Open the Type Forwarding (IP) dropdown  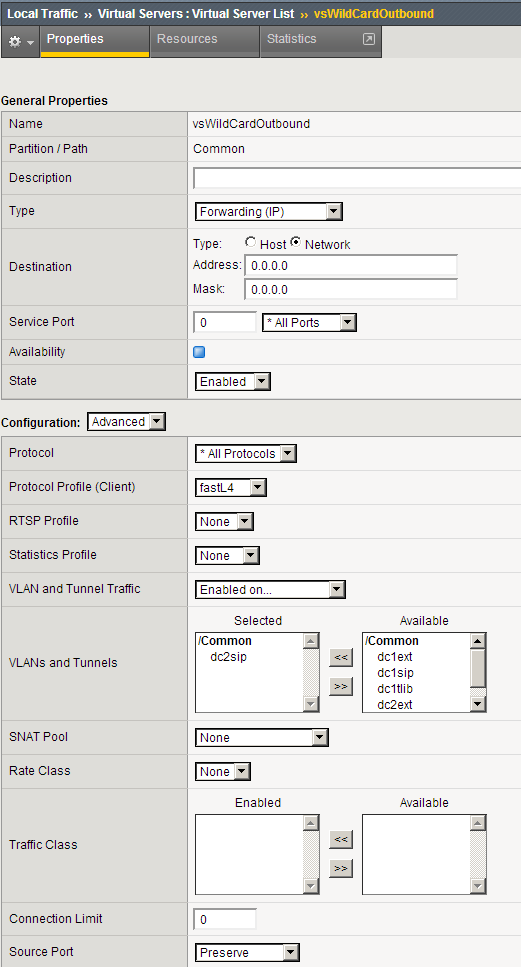point(269,212)
